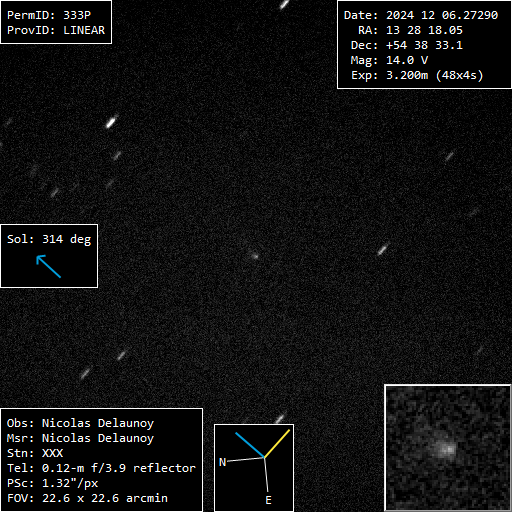Screen dimensions: 512x512
Task: Click the Exp: 3.200m (48x4s) line
Action: (x=417, y=75)
